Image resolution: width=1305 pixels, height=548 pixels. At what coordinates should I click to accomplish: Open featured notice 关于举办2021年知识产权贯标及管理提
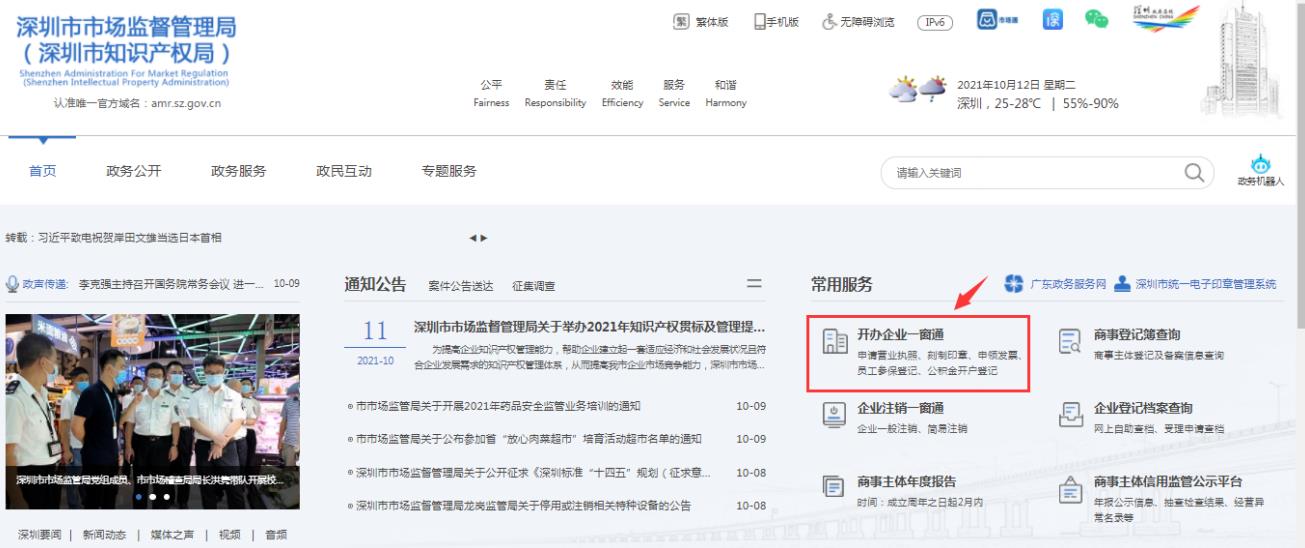[590, 327]
